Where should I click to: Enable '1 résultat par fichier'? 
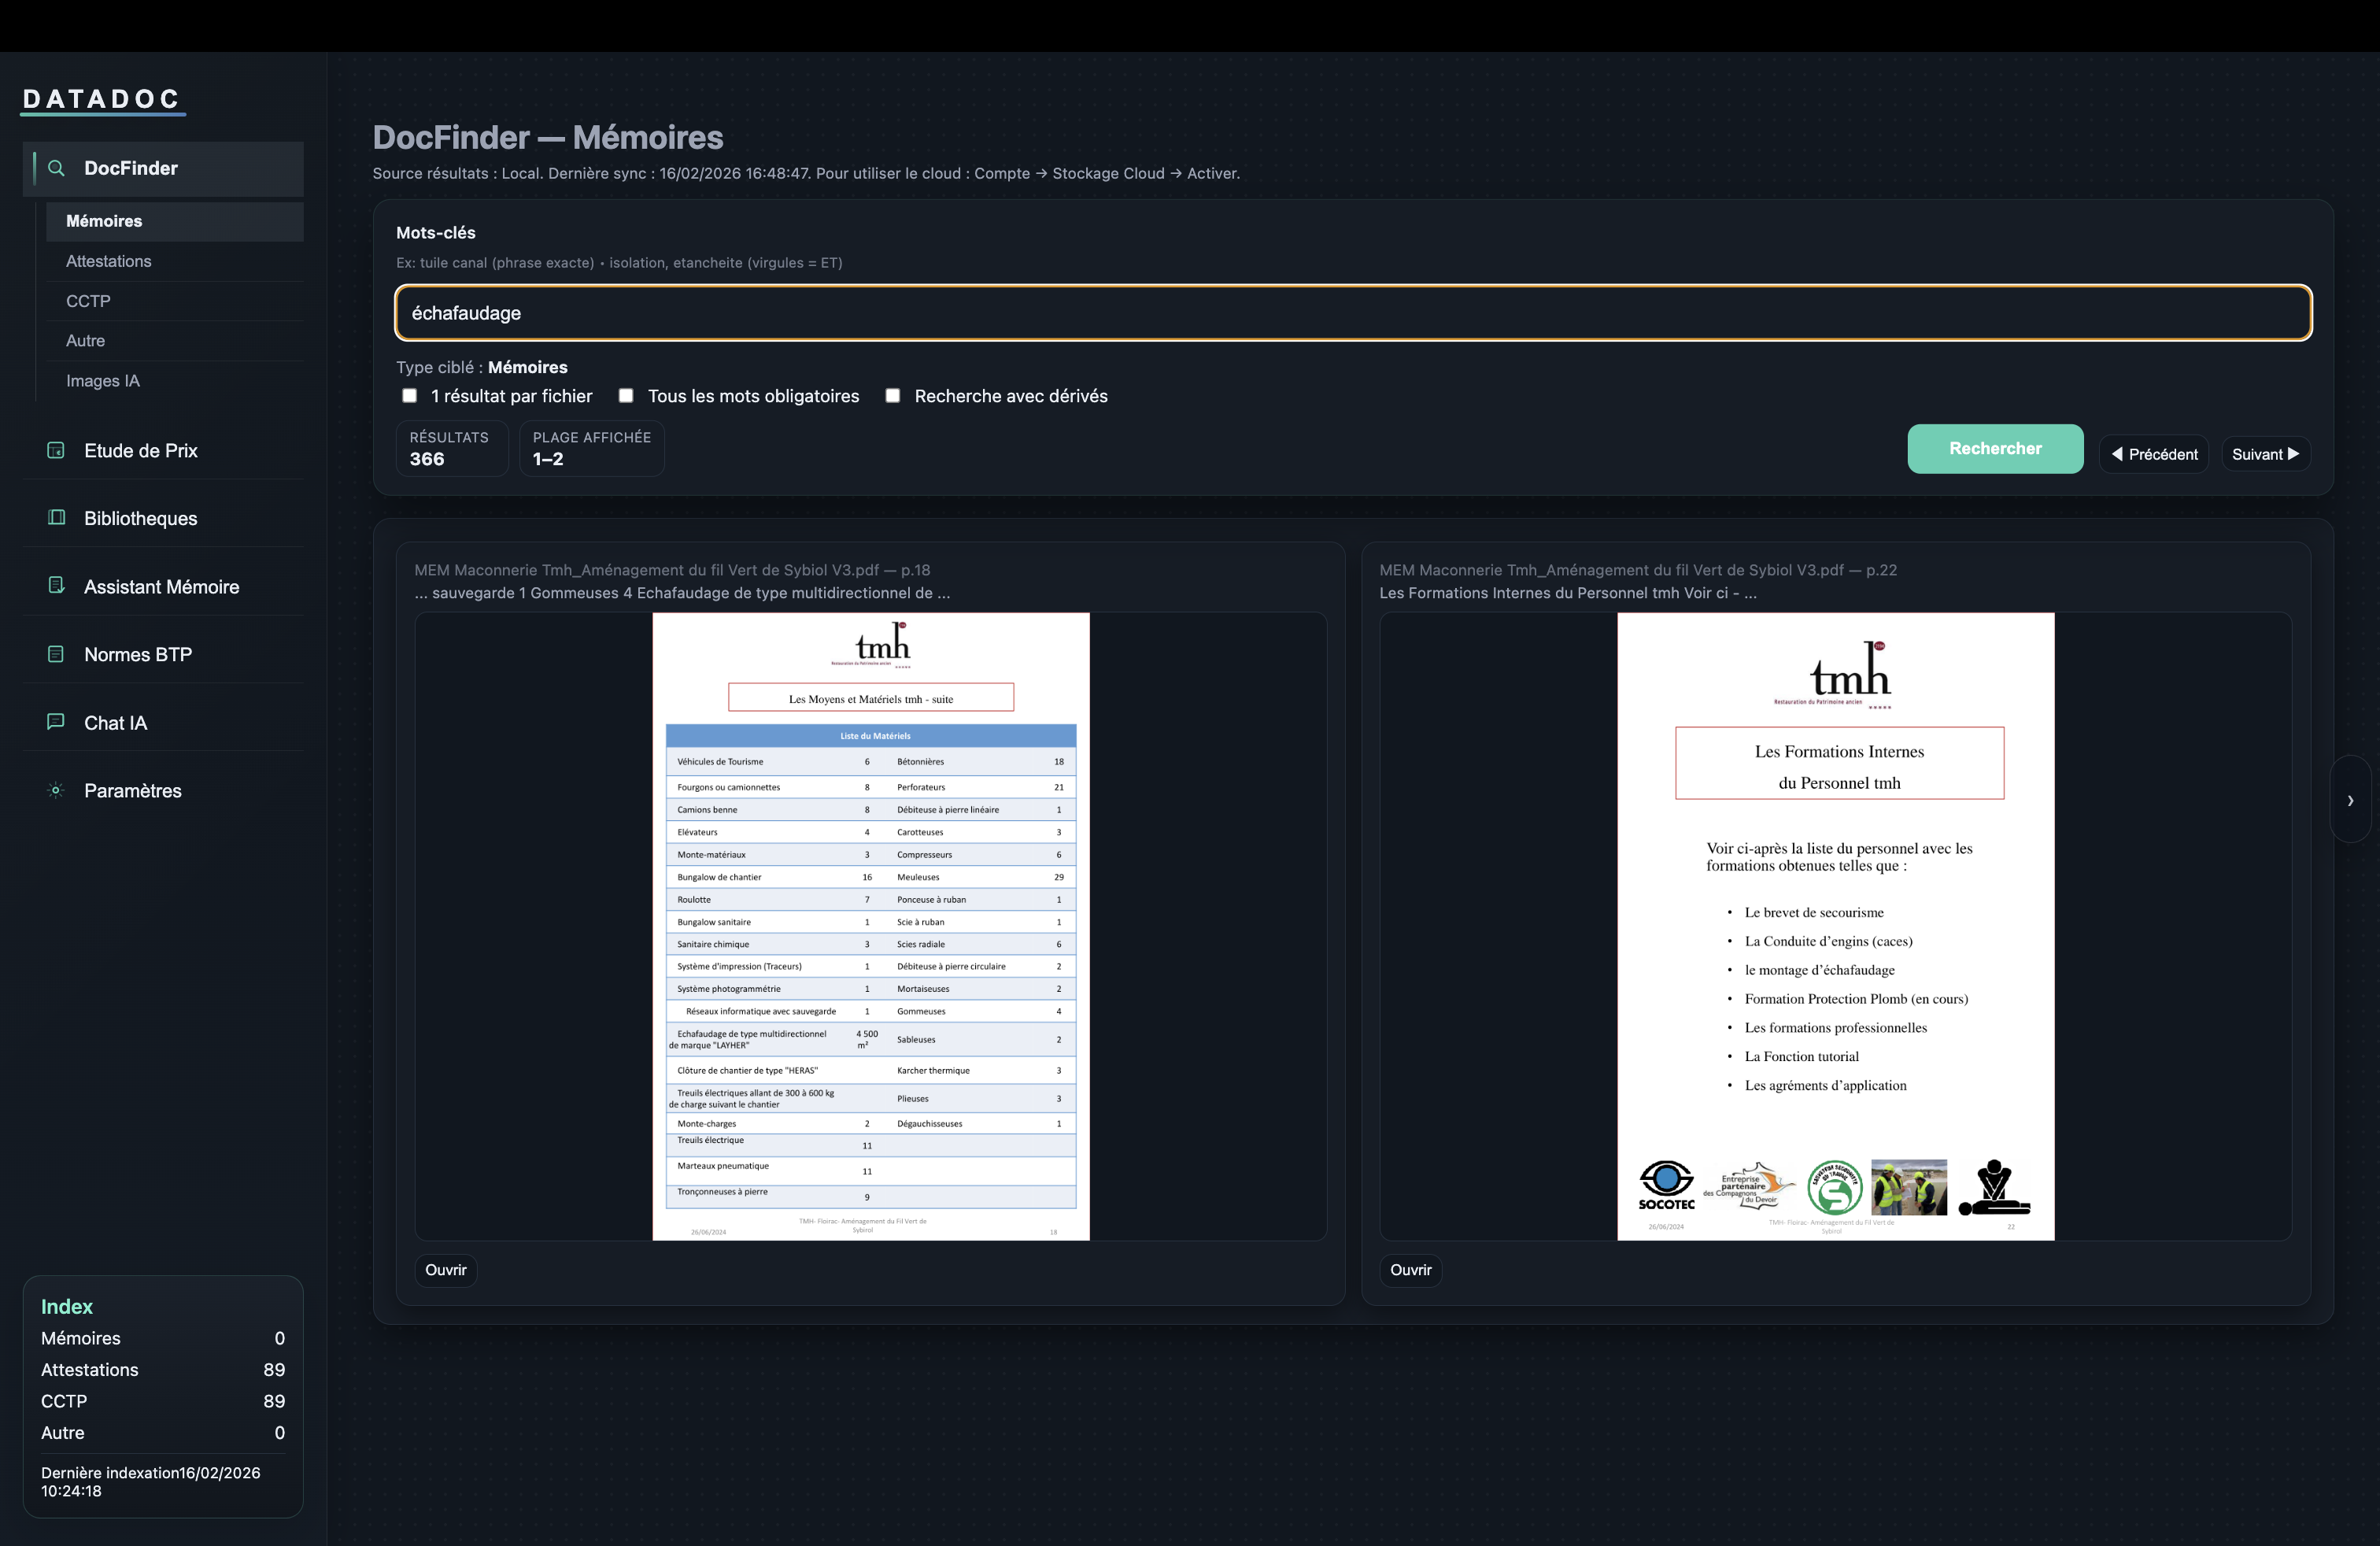pos(410,395)
